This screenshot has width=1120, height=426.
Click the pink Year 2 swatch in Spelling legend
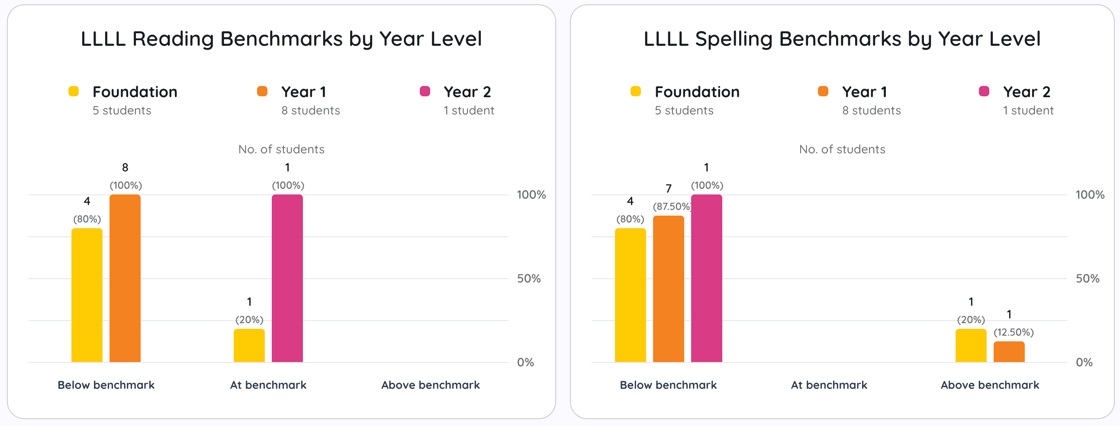[984, 92]
